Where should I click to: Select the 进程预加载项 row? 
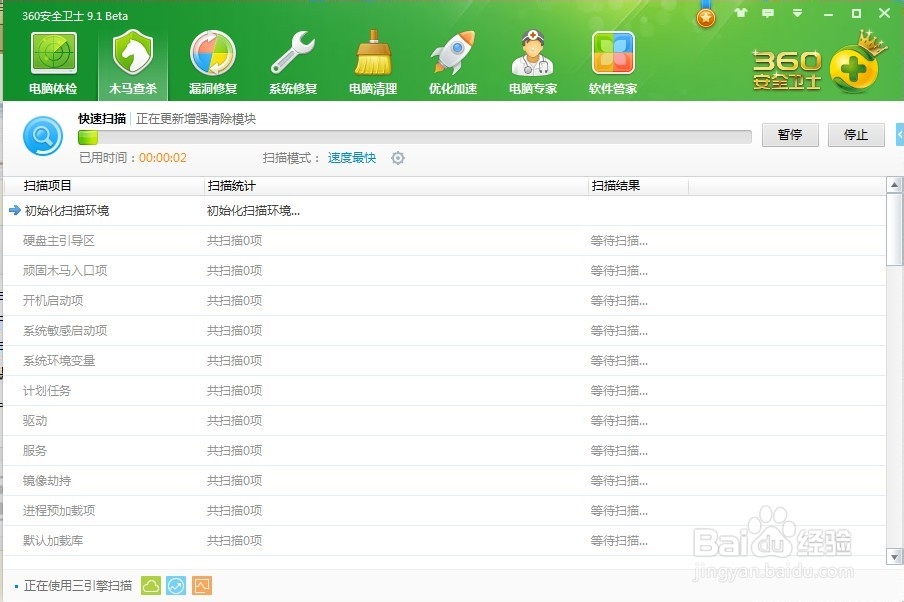(x=445, y=510)
